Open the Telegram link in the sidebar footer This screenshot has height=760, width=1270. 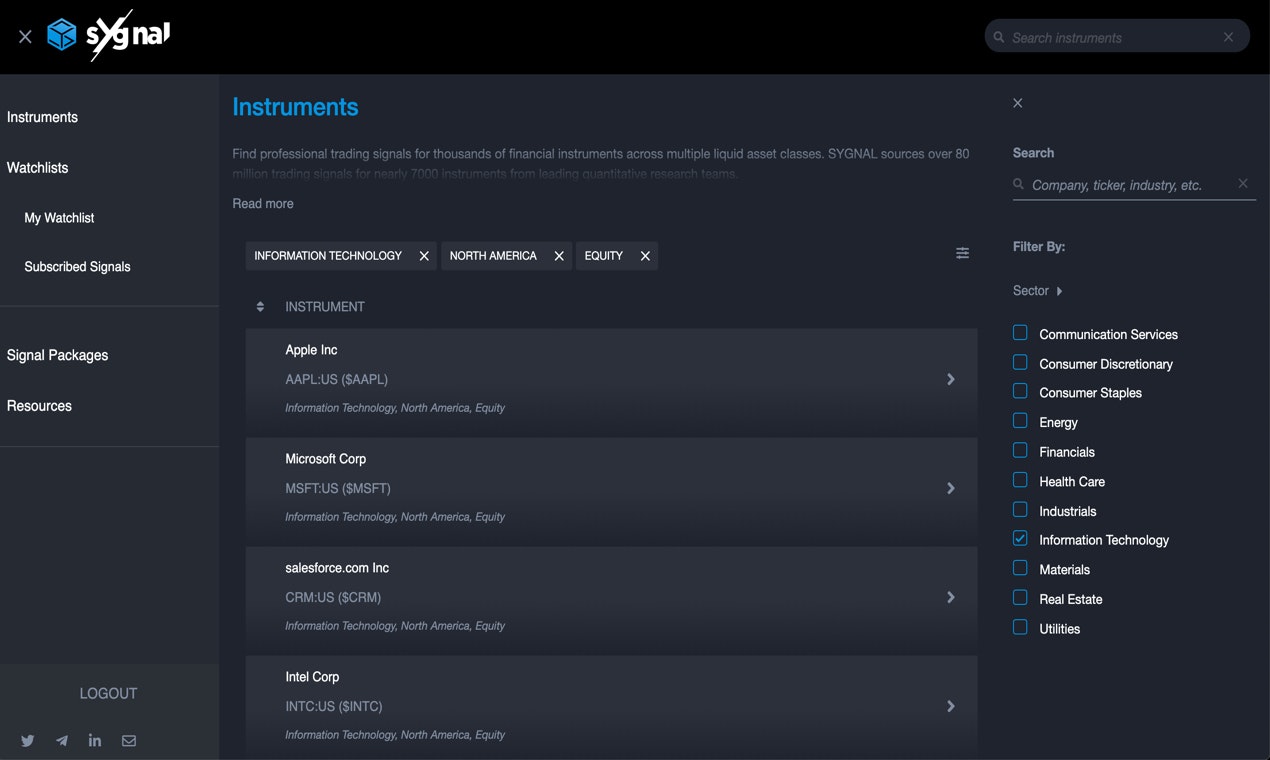62,741
